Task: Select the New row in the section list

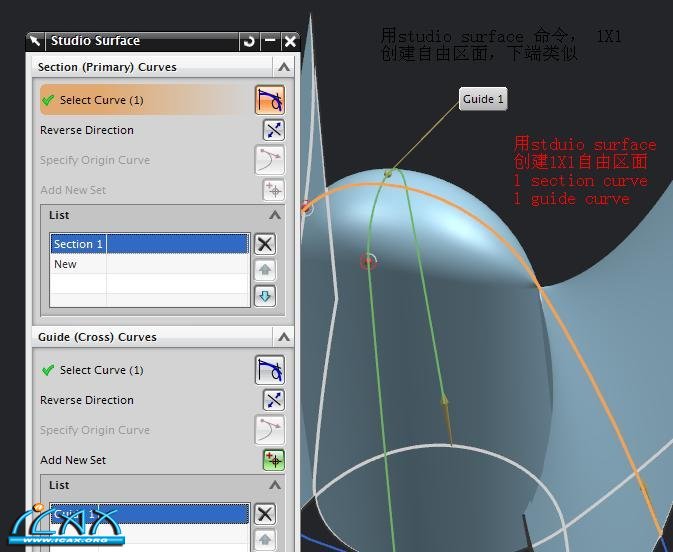Action: pyautogui.click(x=148, y=264)
